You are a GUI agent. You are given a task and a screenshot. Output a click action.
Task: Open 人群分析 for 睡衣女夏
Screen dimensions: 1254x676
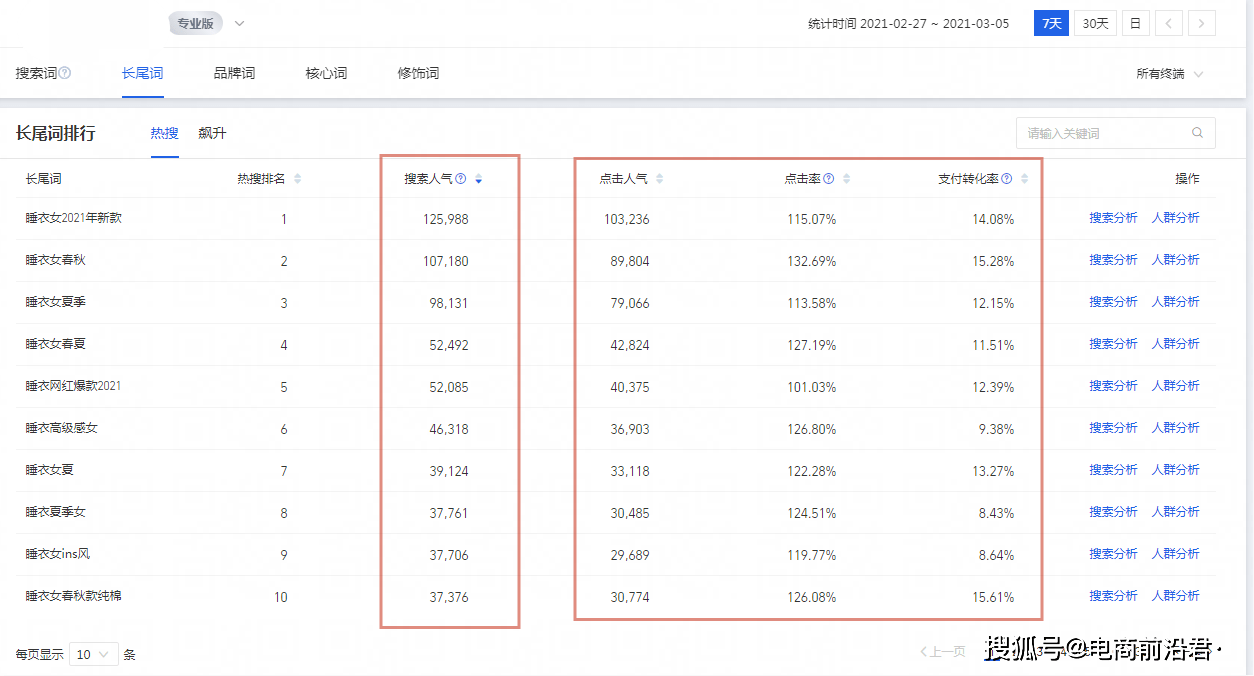click(x=1176, y=470)
